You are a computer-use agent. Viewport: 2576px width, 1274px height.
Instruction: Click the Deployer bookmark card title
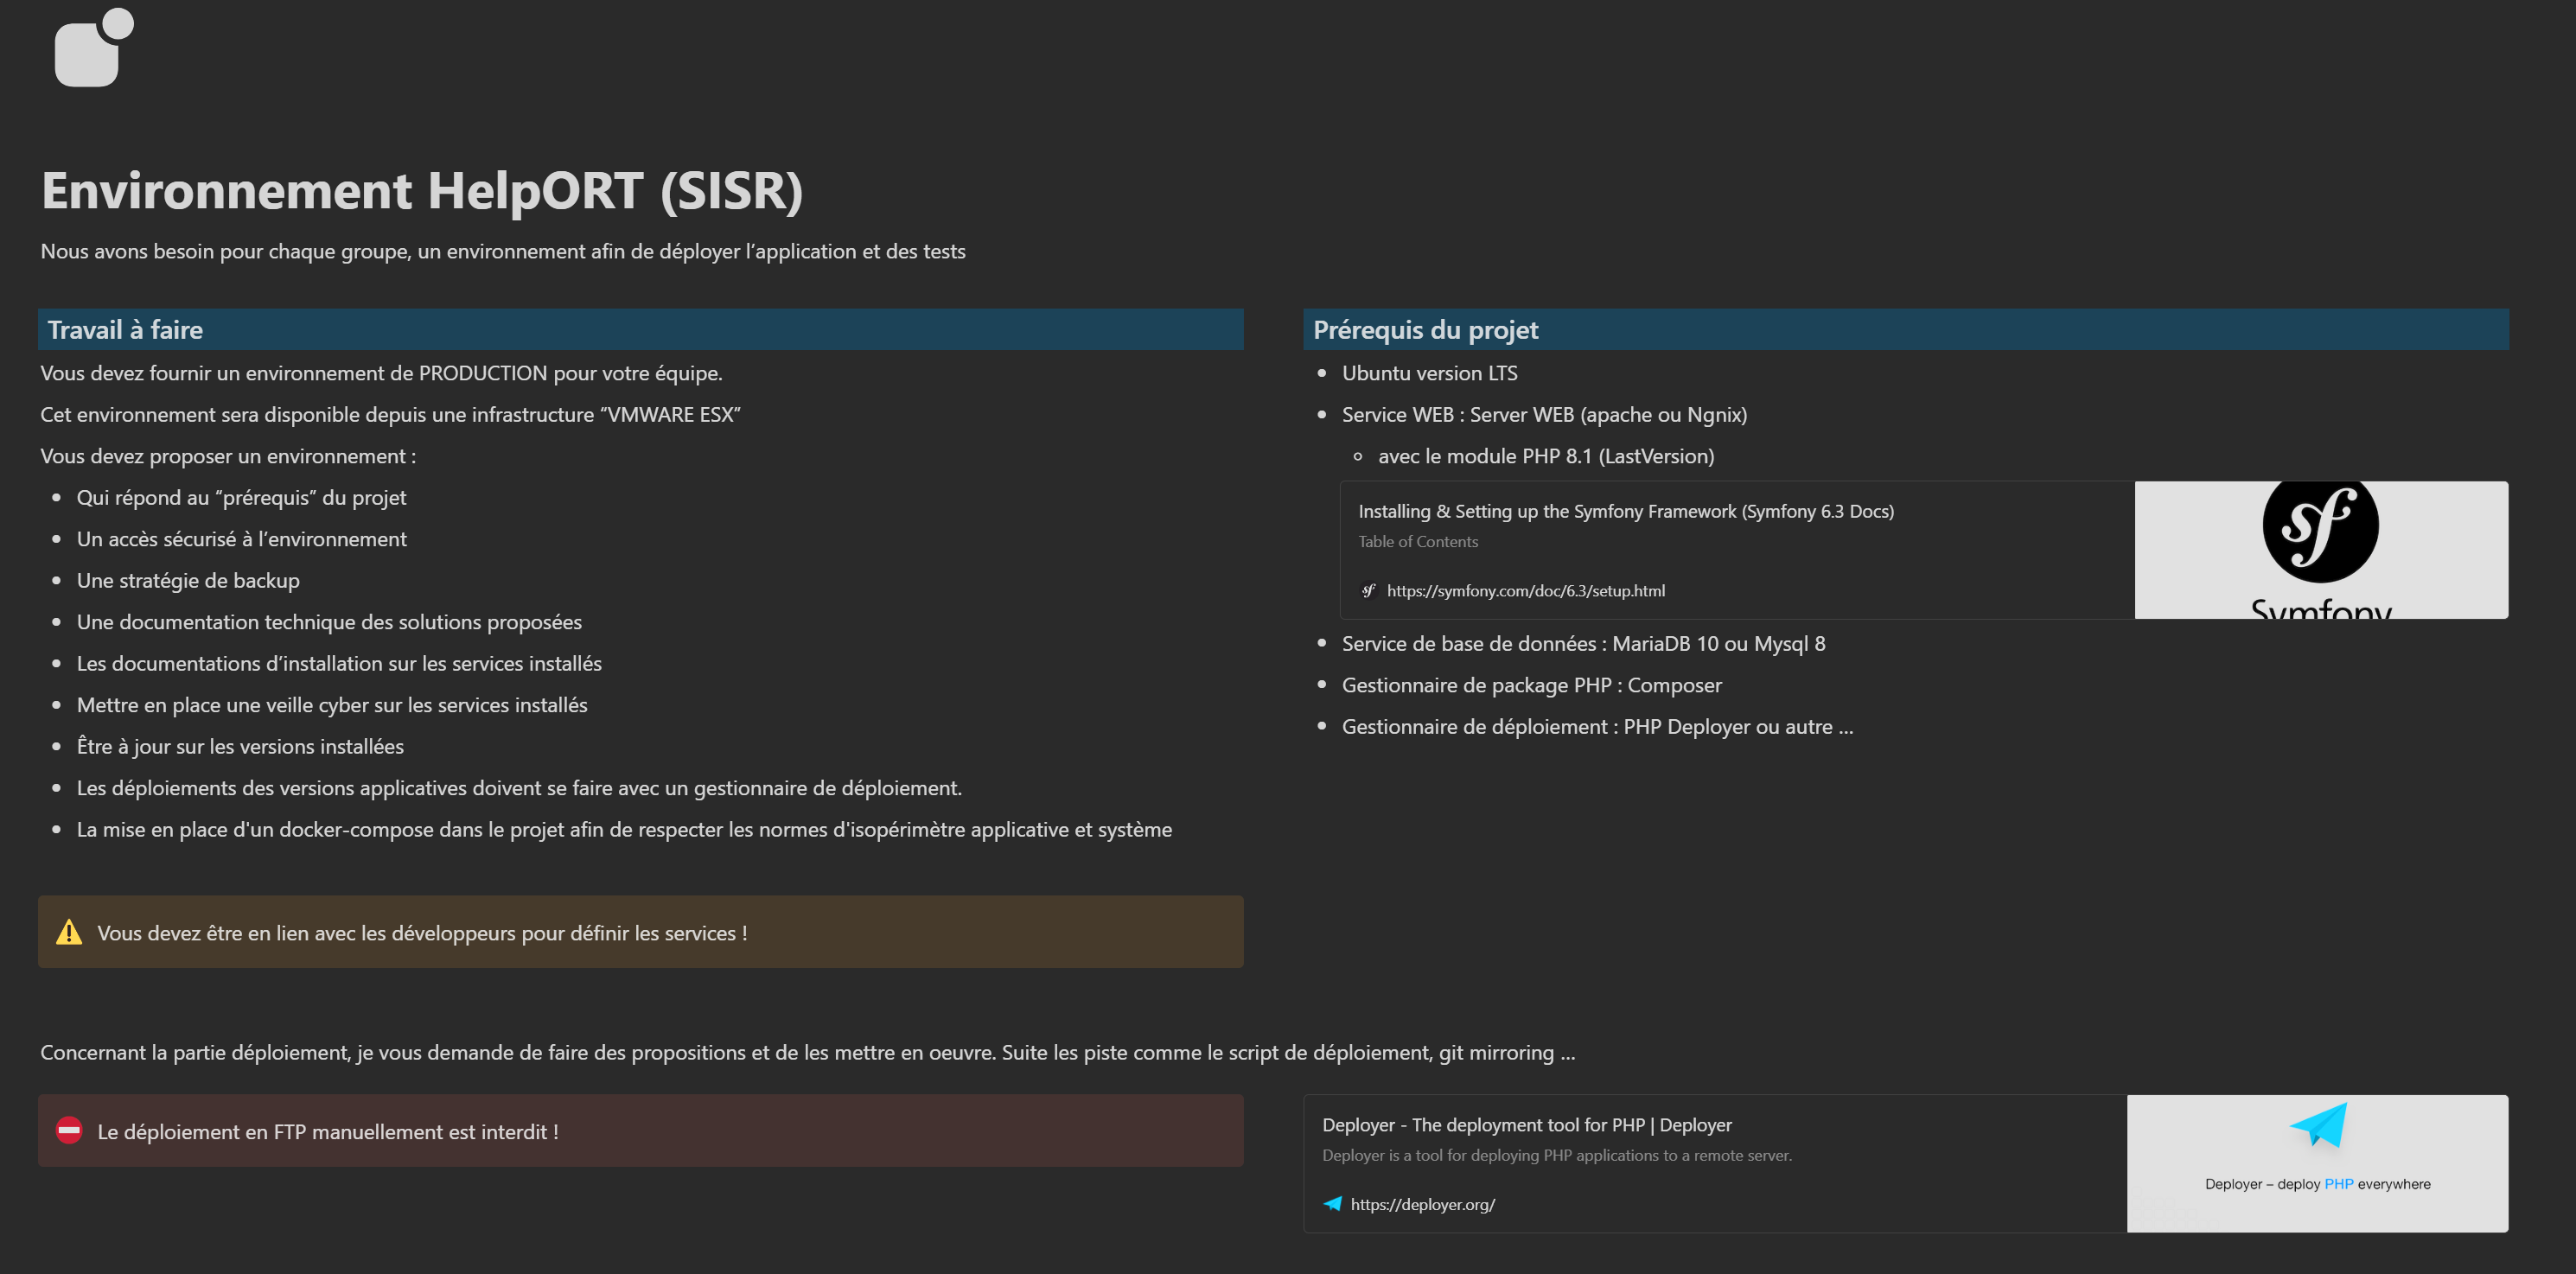(x=1526, y=1124)
